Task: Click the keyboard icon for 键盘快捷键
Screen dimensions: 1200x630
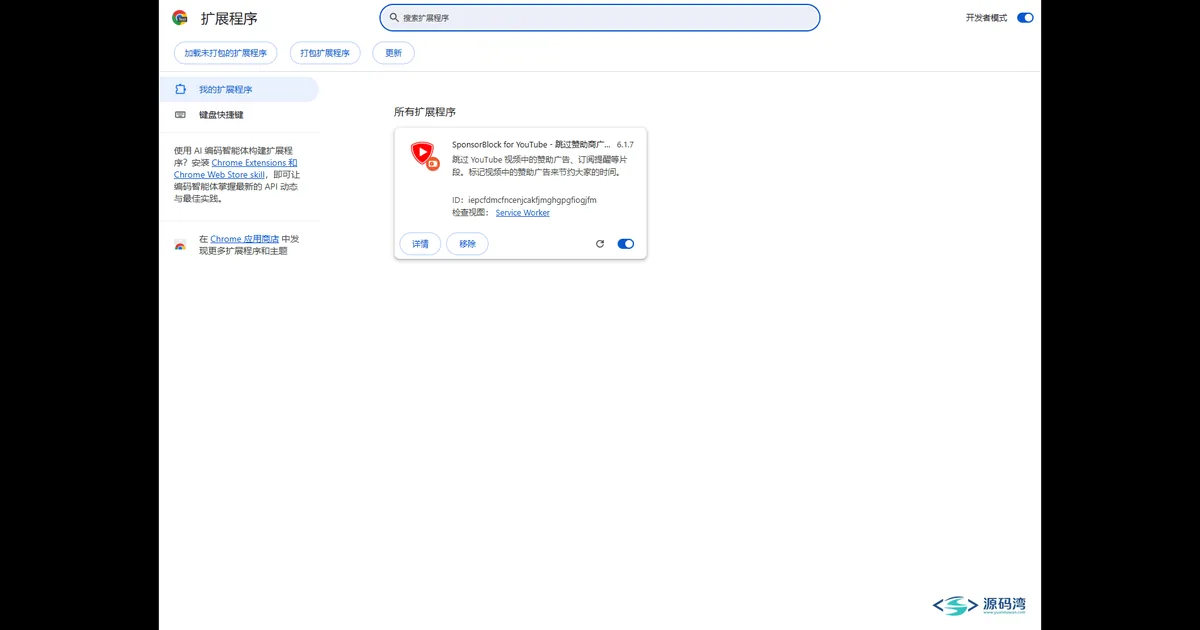Action: 180,114
